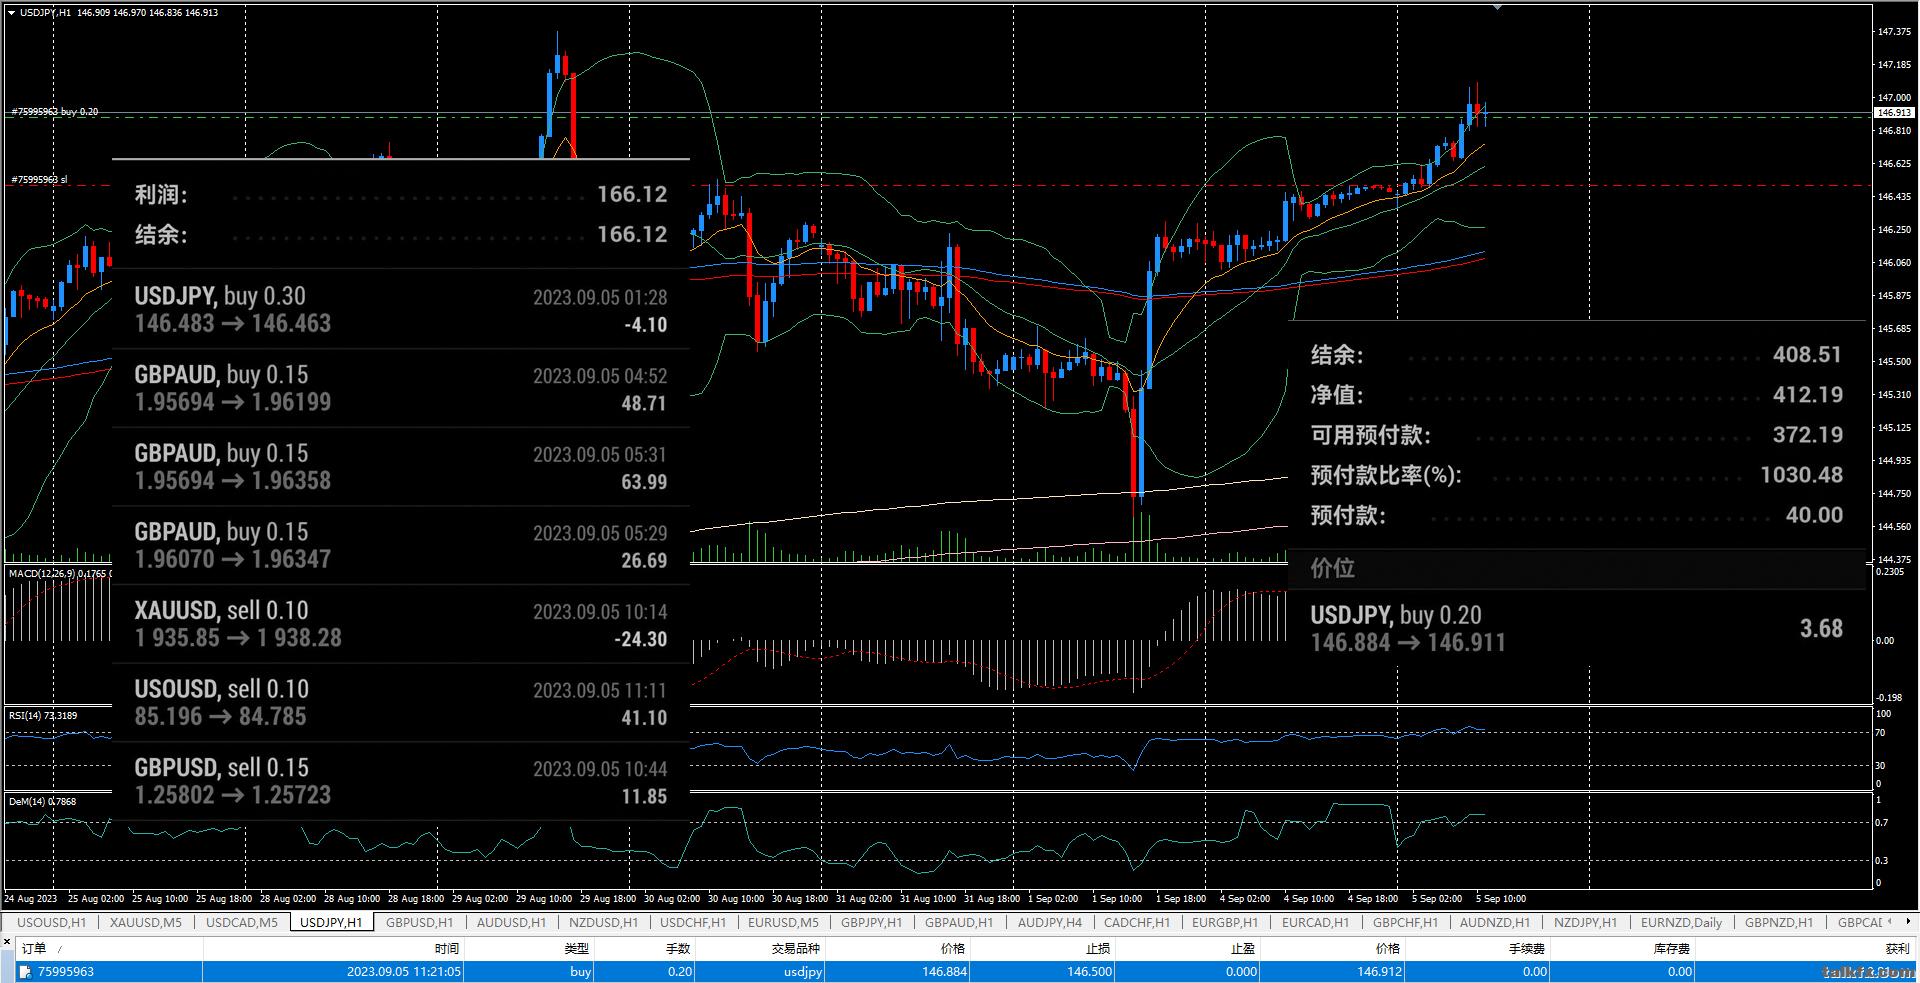1920x983 pixels.
Task: Open the USDJPY,H1 chart menu triangle
Action: [11, 12]
